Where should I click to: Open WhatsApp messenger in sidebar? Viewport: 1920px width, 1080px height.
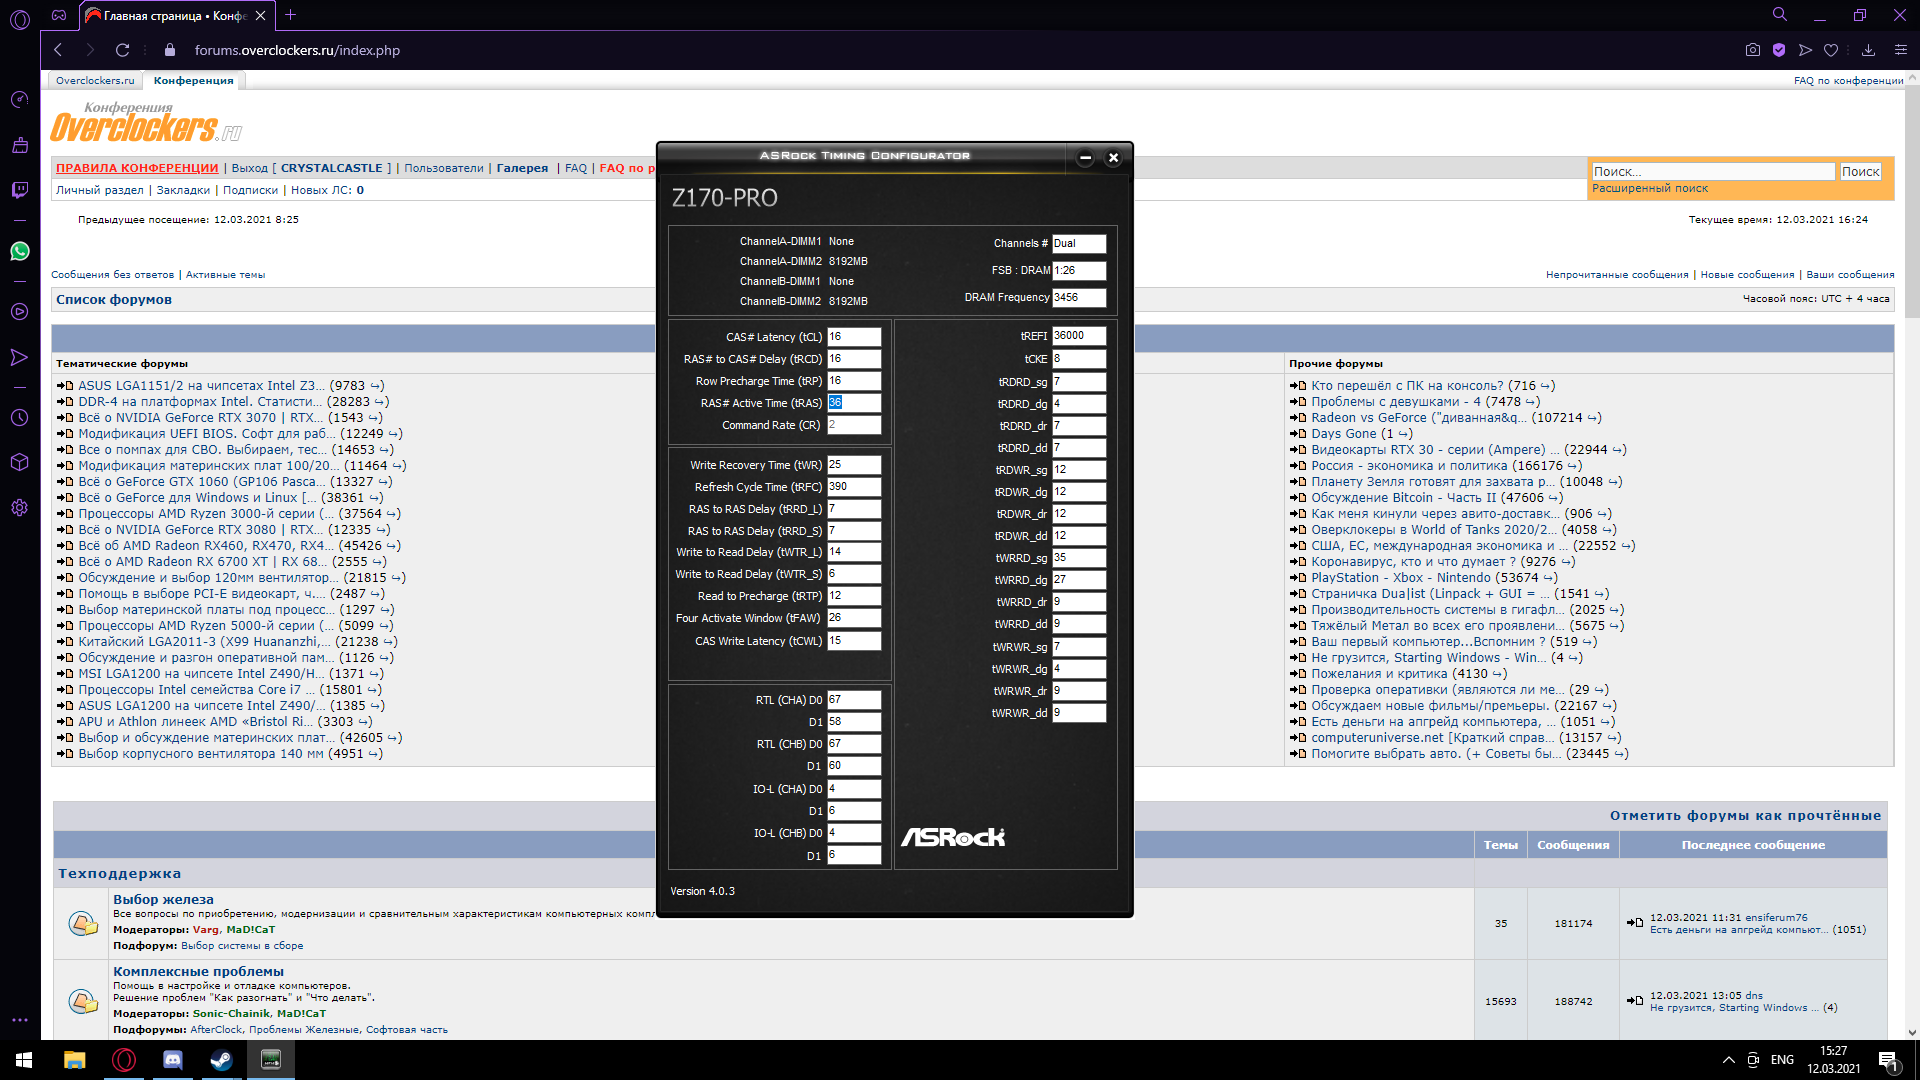[19, 251]
